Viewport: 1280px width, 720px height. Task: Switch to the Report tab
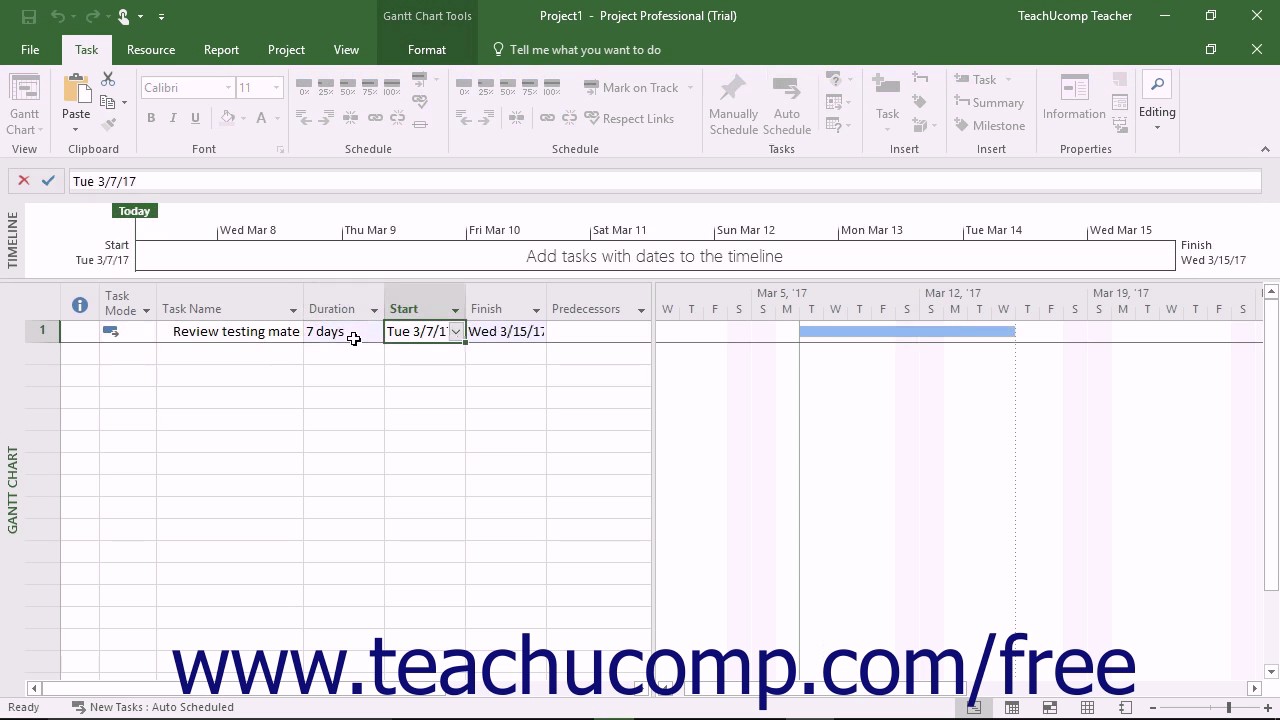point(221,49)
